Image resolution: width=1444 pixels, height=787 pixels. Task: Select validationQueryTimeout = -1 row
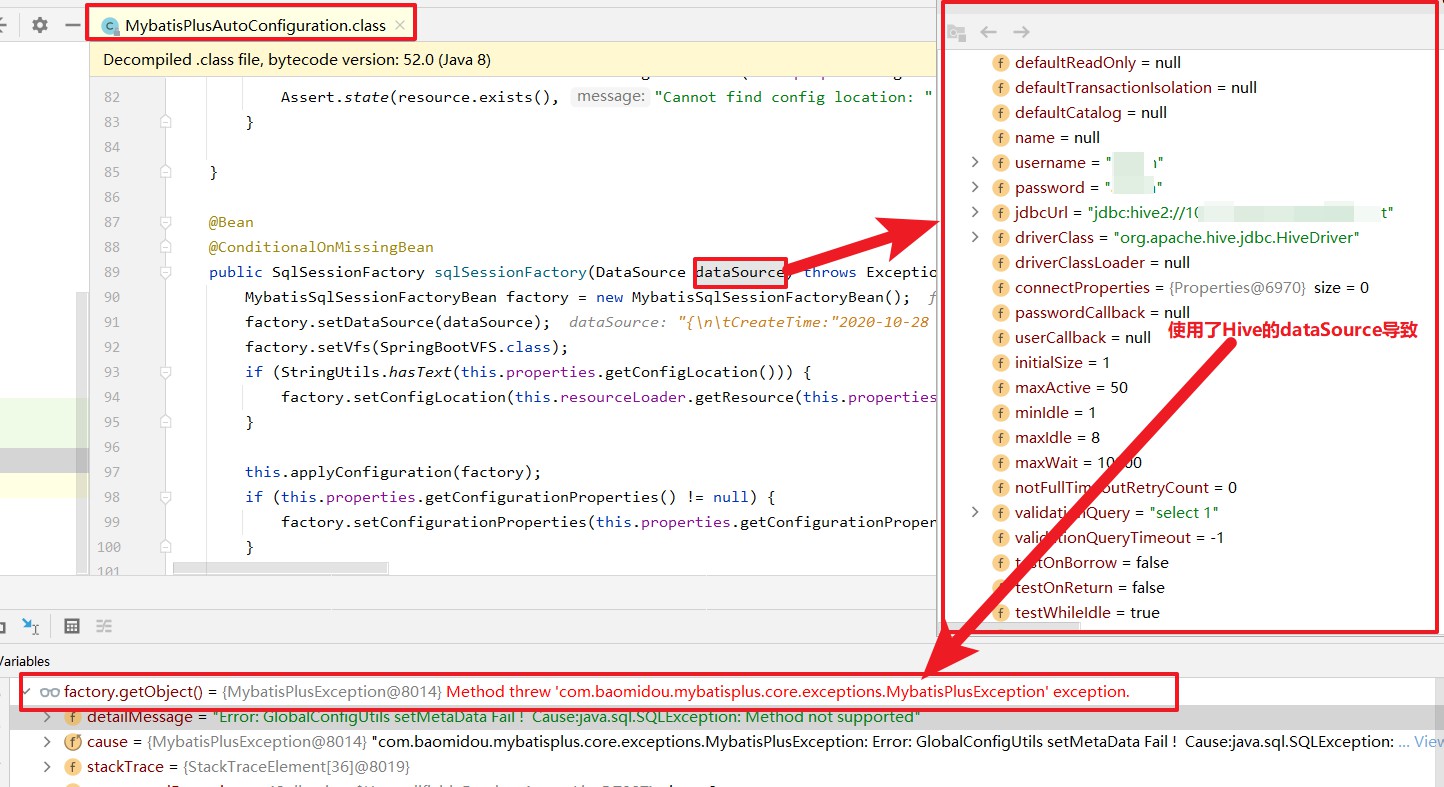click(x=1108, y=537)
